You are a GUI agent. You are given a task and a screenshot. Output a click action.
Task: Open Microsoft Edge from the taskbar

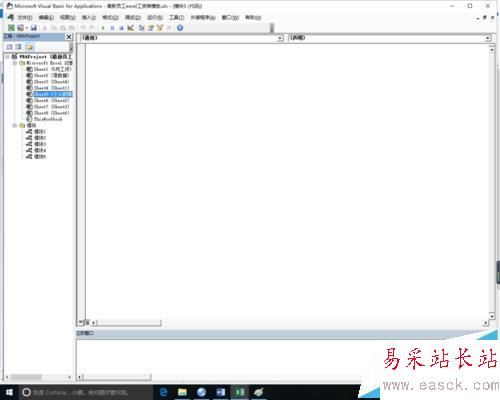pyautogui.click(x=164, y=392)
